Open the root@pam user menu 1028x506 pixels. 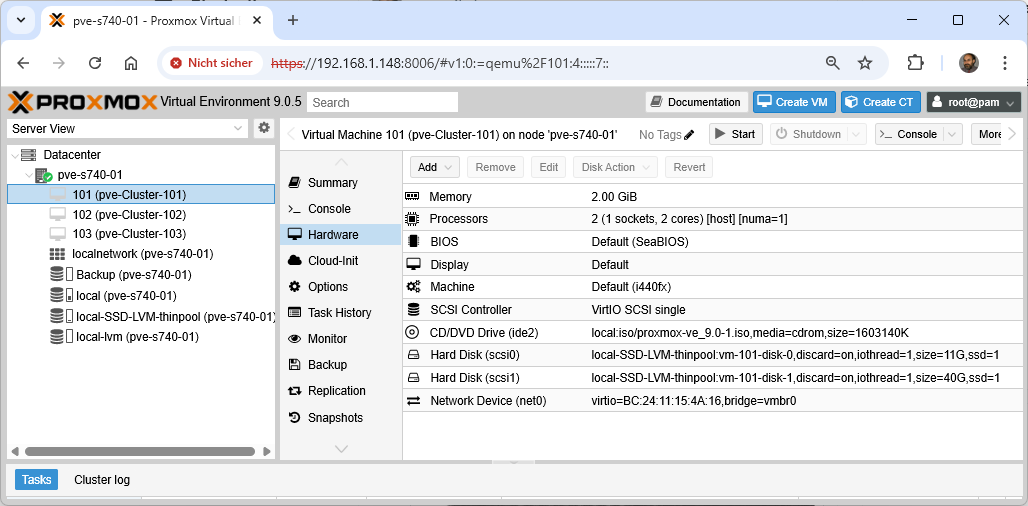tap(973, 102)
